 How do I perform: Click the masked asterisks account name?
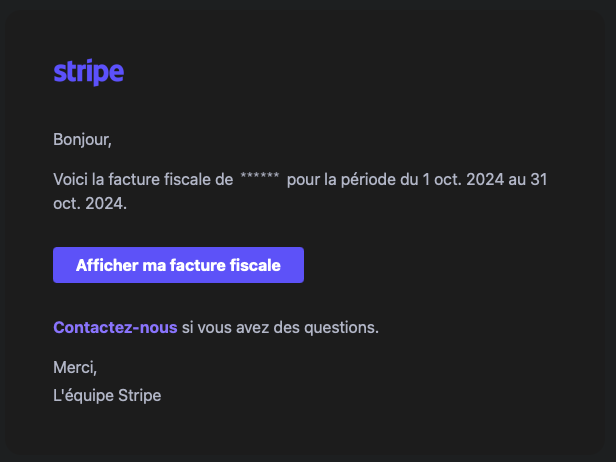pyautogui.click(x=260, y=176)
